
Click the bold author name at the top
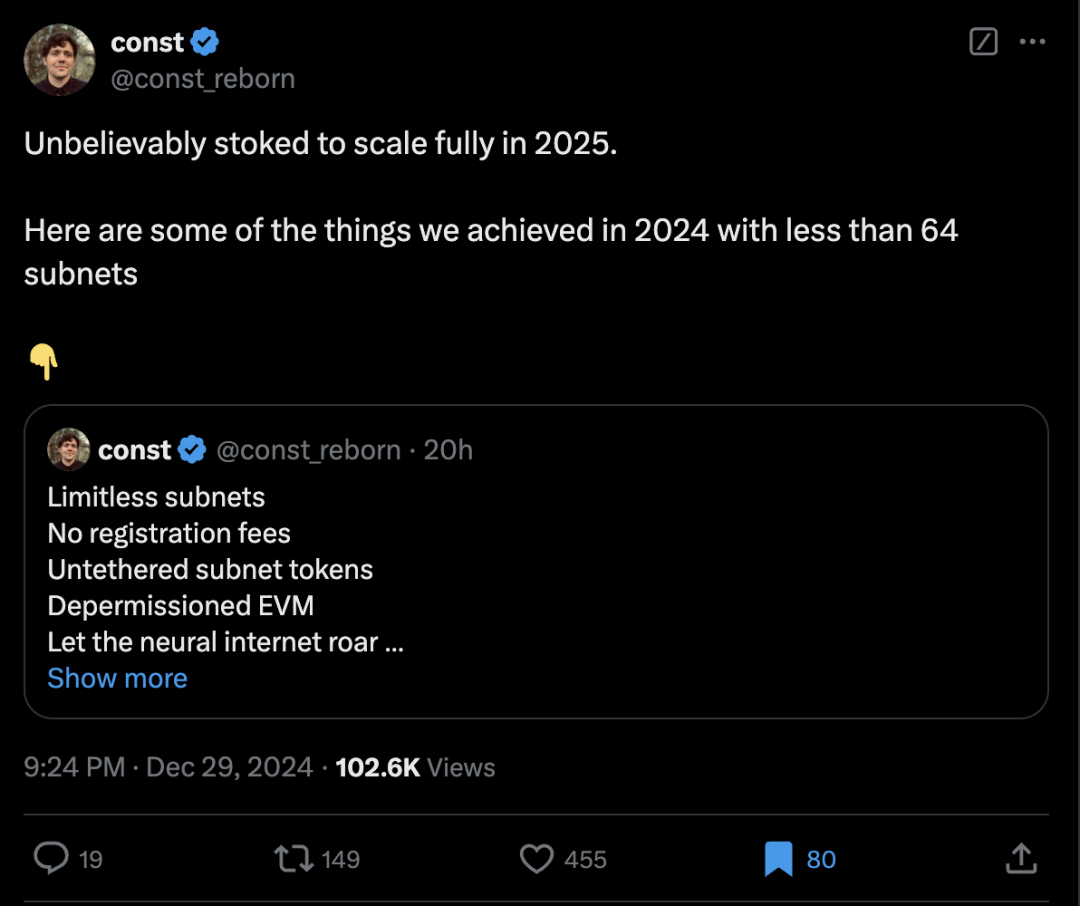(x=147, y=43)
